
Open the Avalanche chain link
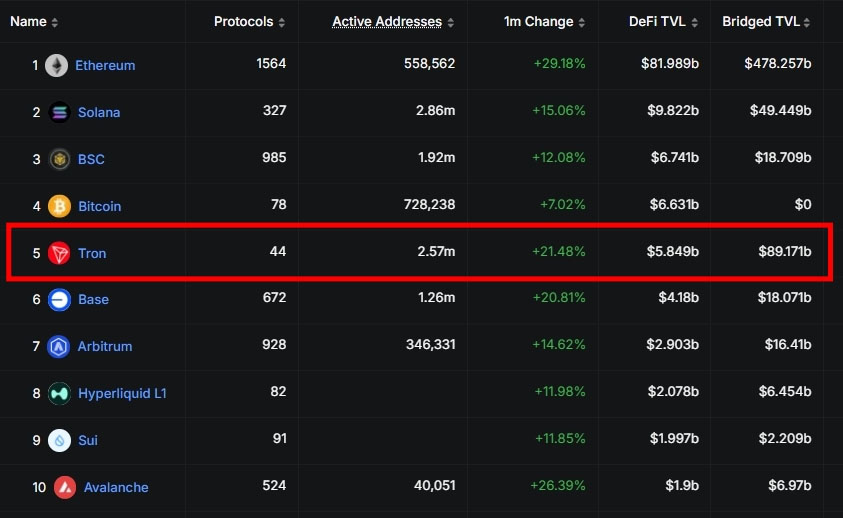click(116, 487)
